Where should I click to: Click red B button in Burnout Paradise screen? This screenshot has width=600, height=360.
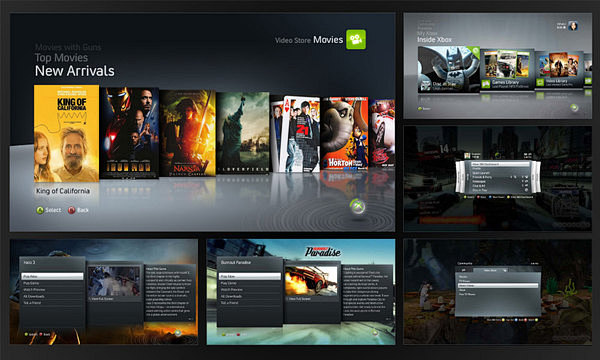[238, 334]
